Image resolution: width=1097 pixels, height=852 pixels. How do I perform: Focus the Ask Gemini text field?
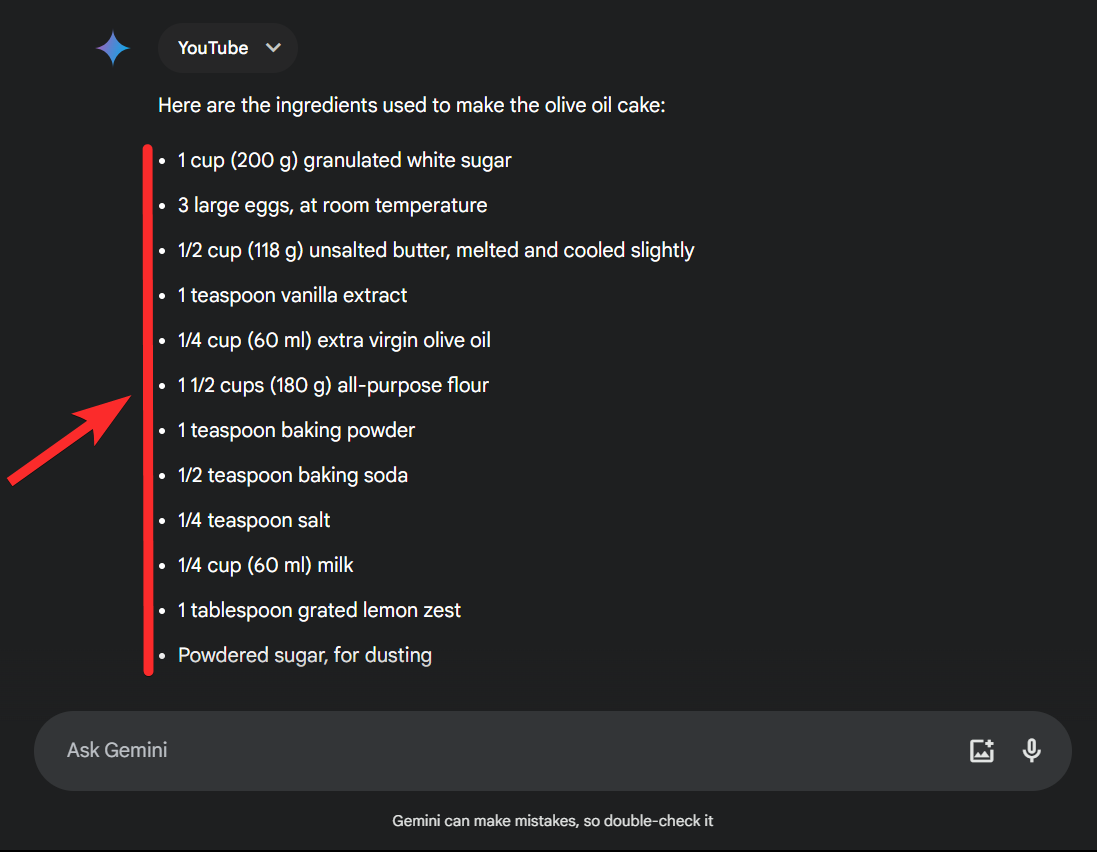click(x=500, y=750)
